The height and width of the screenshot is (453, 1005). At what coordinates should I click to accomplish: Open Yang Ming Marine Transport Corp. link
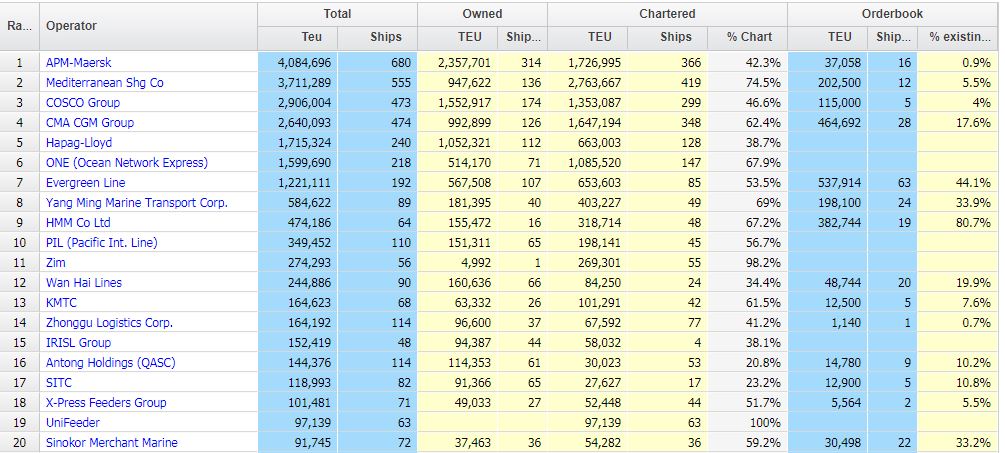pyautogui.click(x=137, y=202)
